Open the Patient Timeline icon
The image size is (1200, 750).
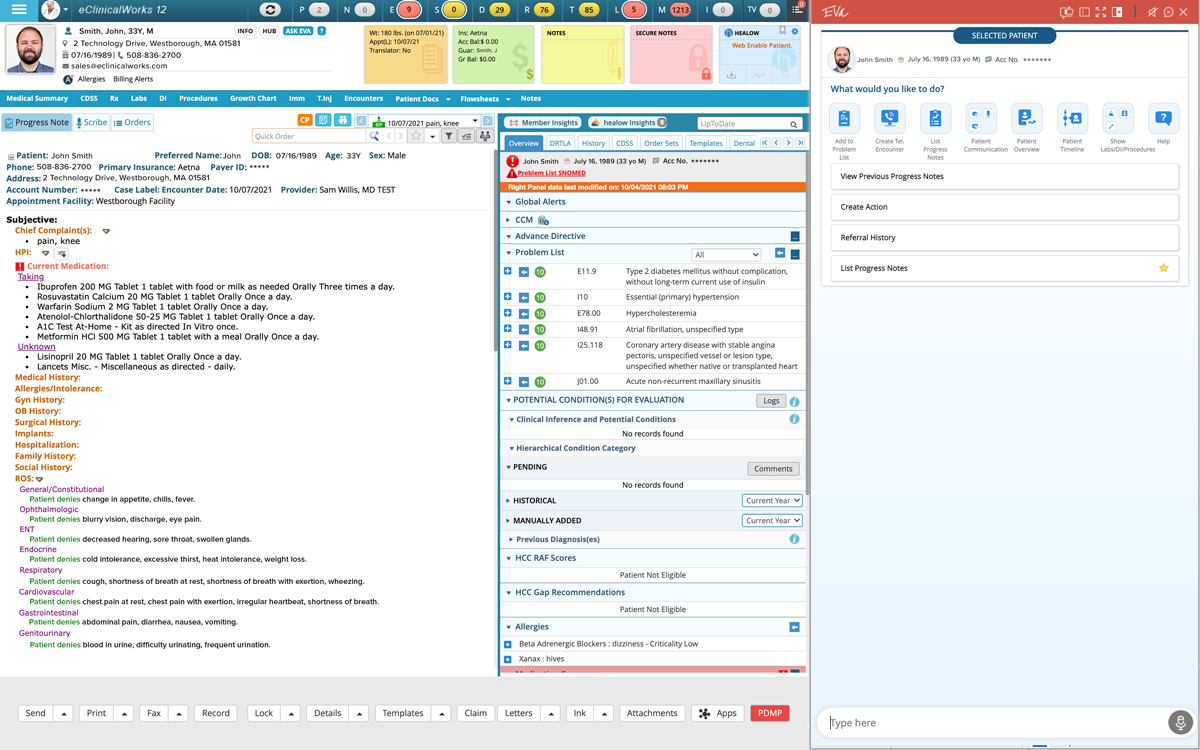1072,118
